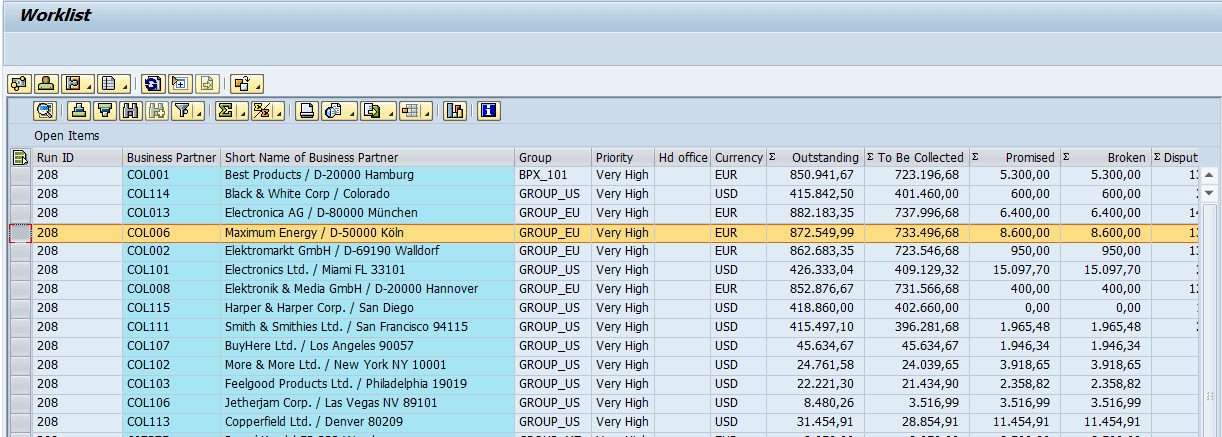Image resolution: width=1222 pixels, height=437 pixels.
Task: Click the greyed page icon with yellow arrow
Action: point(208,84)
